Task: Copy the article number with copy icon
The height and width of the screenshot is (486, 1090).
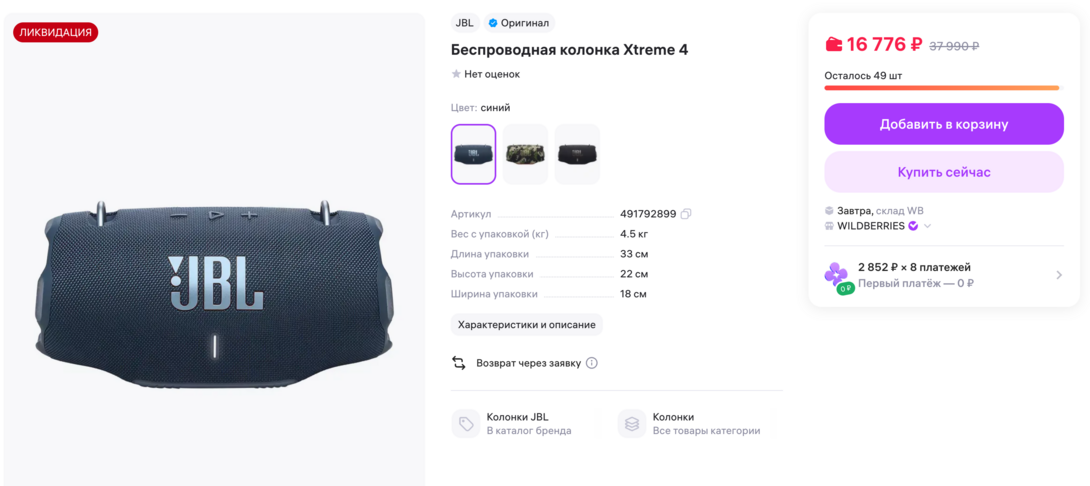Action: point(685,214)
